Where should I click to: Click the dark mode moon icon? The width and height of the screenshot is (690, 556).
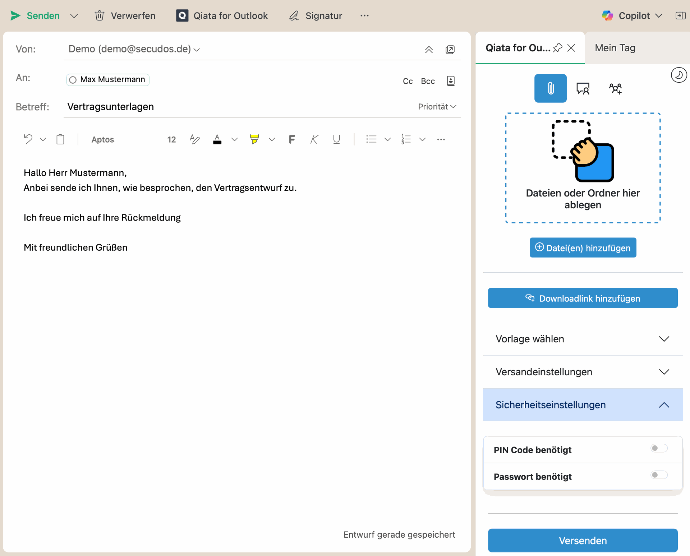pyautogui.click(x=678, y=74)
